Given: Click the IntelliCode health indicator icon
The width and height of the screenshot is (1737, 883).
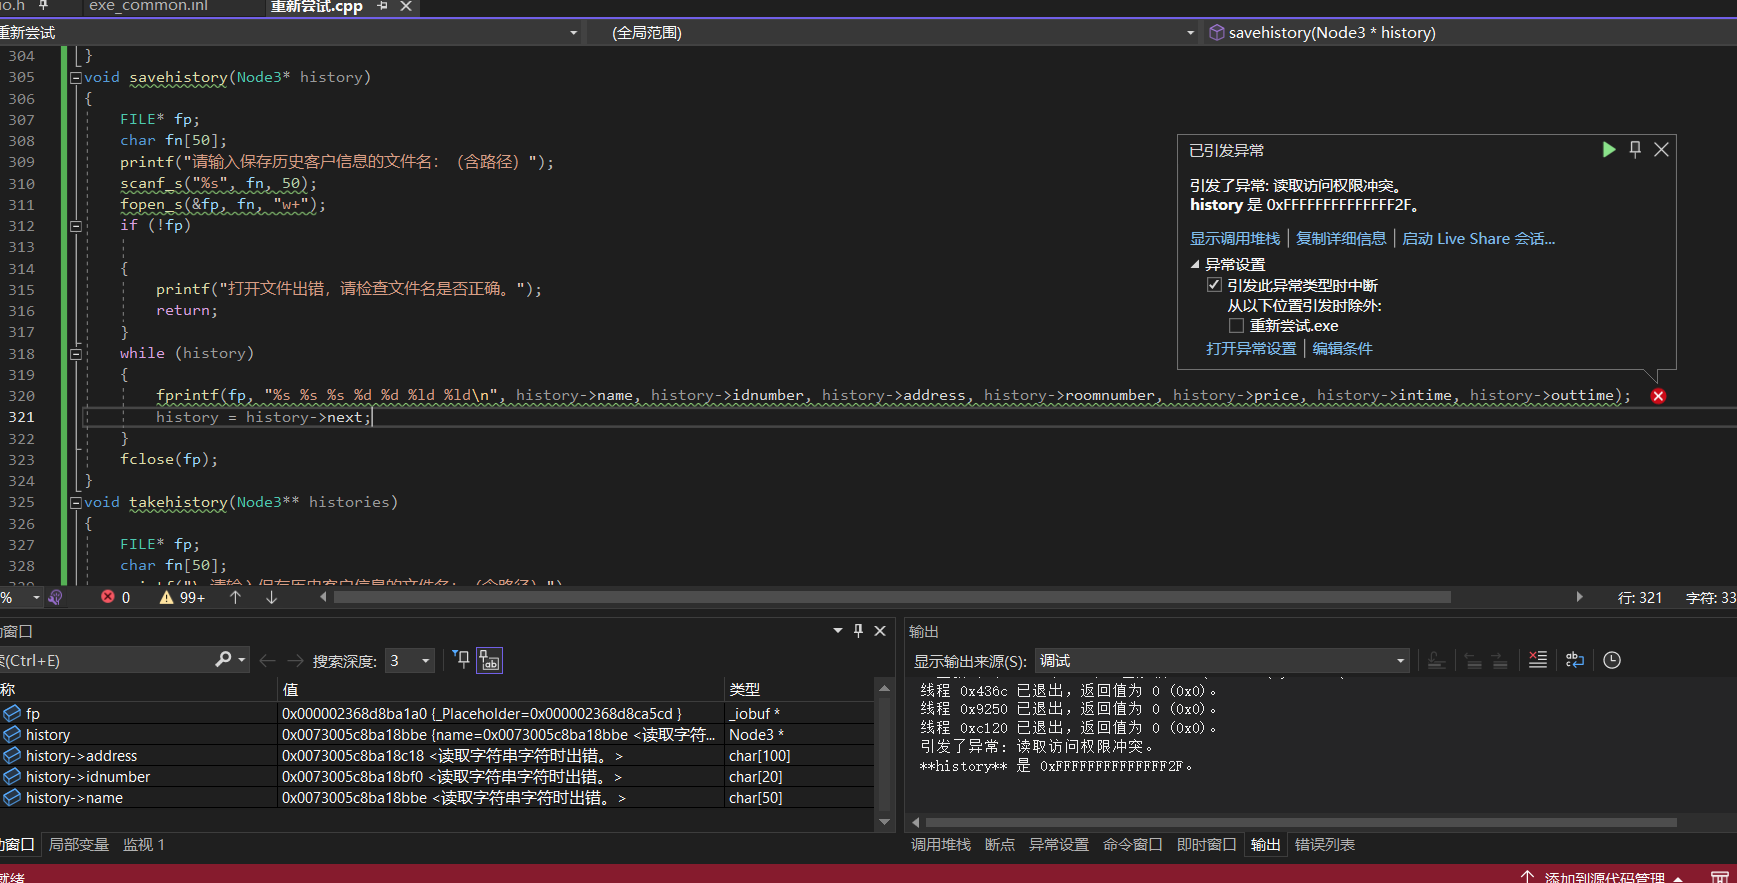Looking at the screenshot, I should click(x=56, y=597).
